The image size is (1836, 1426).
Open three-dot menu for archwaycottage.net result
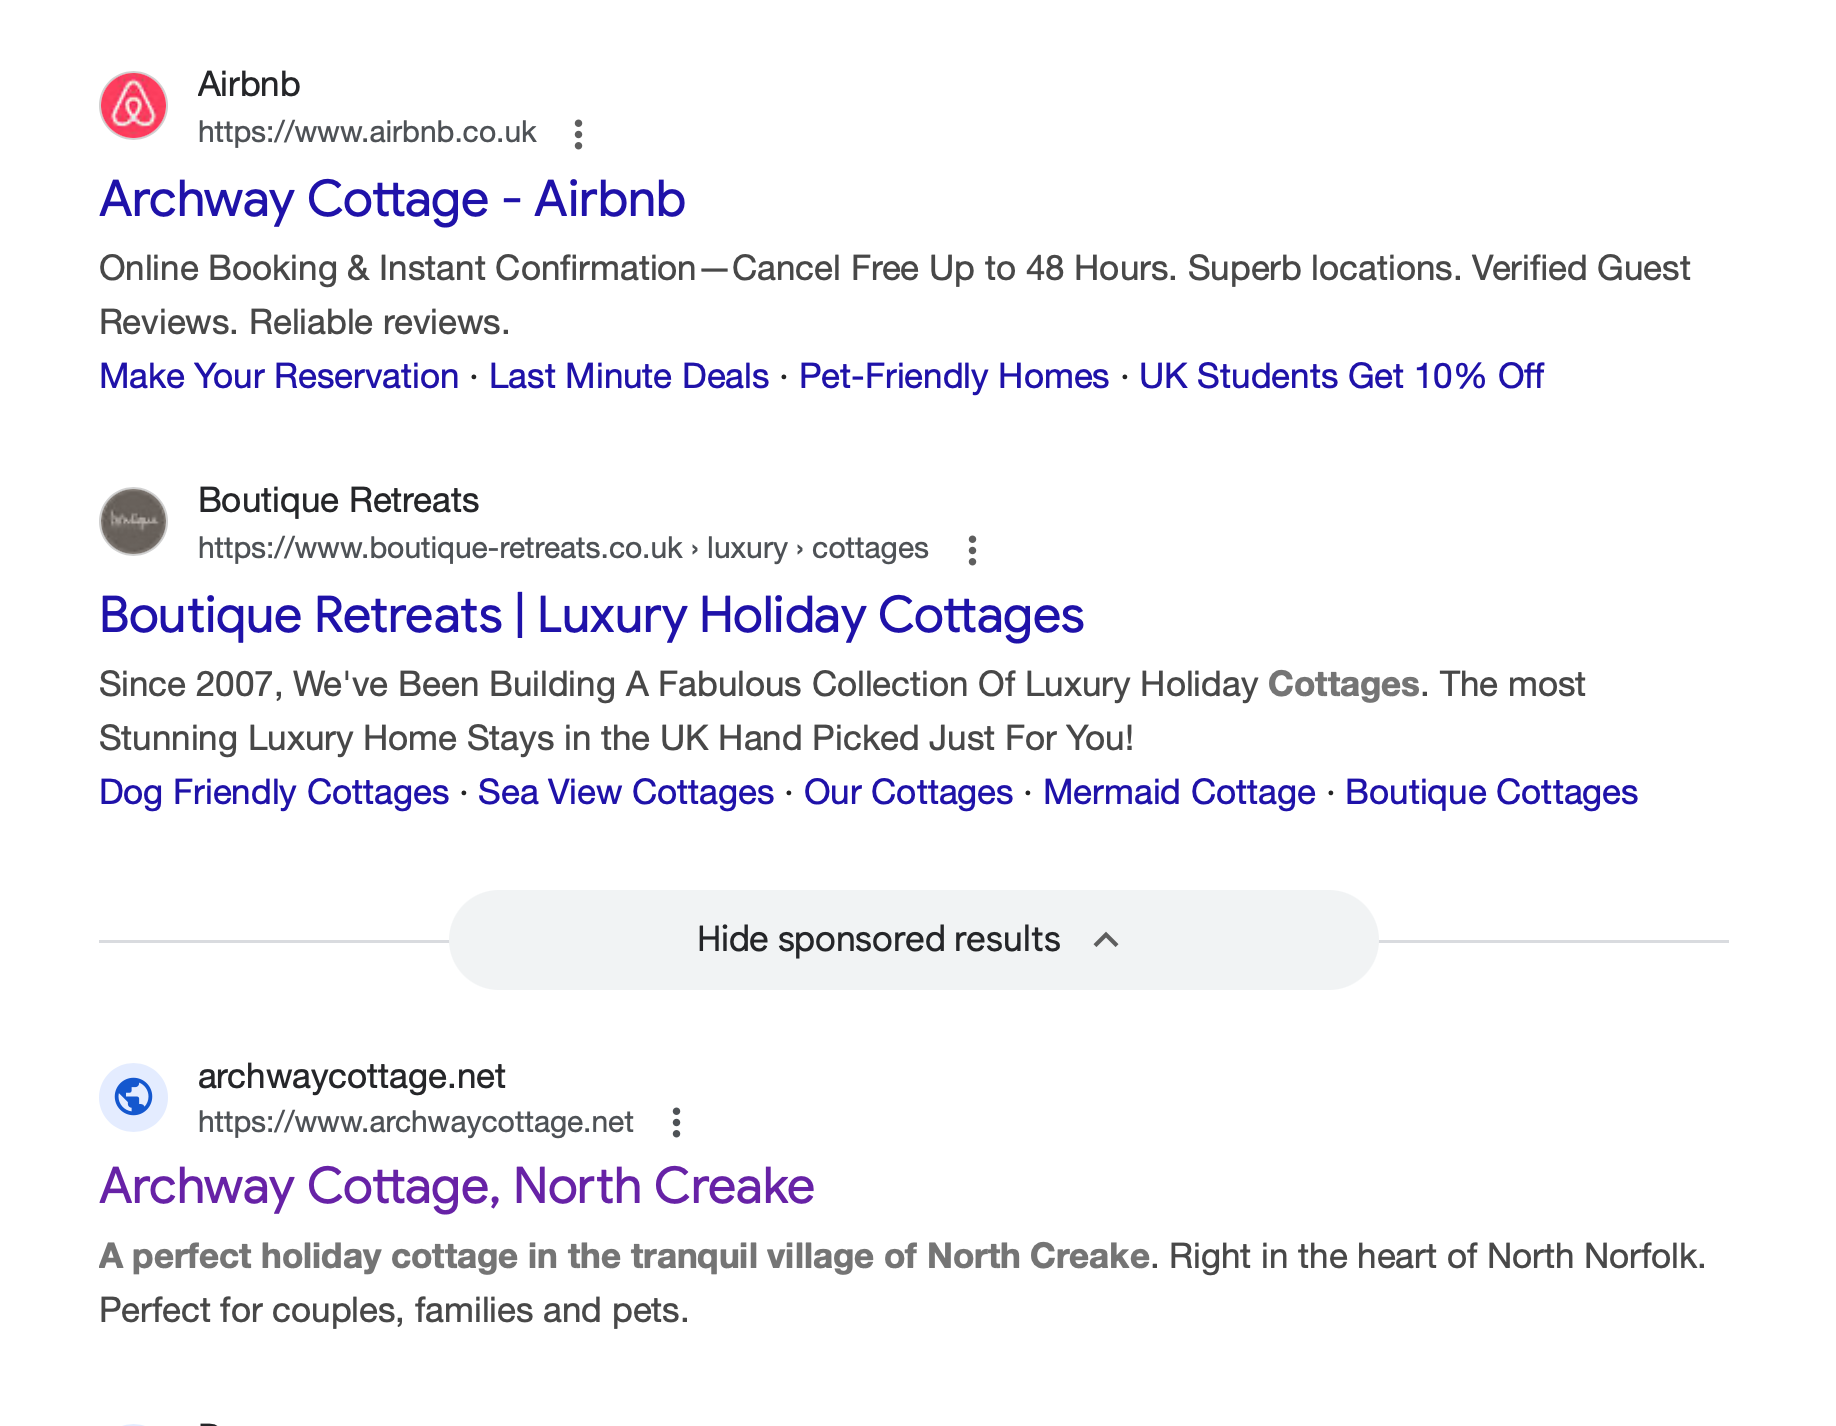tap(676, 1123)
